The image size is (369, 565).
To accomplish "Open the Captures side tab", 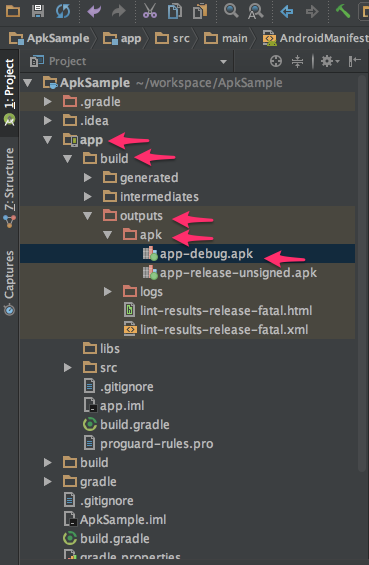I will [9, 283].
